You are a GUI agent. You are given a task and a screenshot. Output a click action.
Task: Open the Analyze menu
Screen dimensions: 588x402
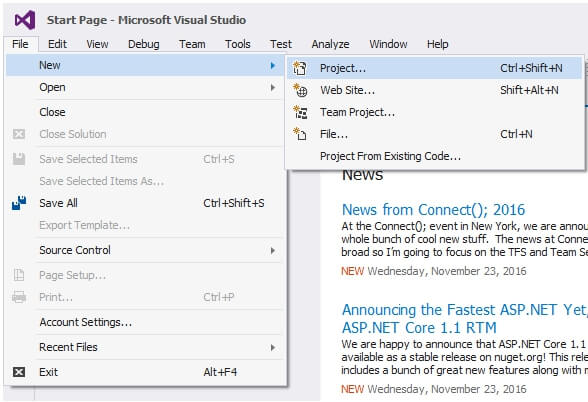pyautogui.click(x=330, y=44)
